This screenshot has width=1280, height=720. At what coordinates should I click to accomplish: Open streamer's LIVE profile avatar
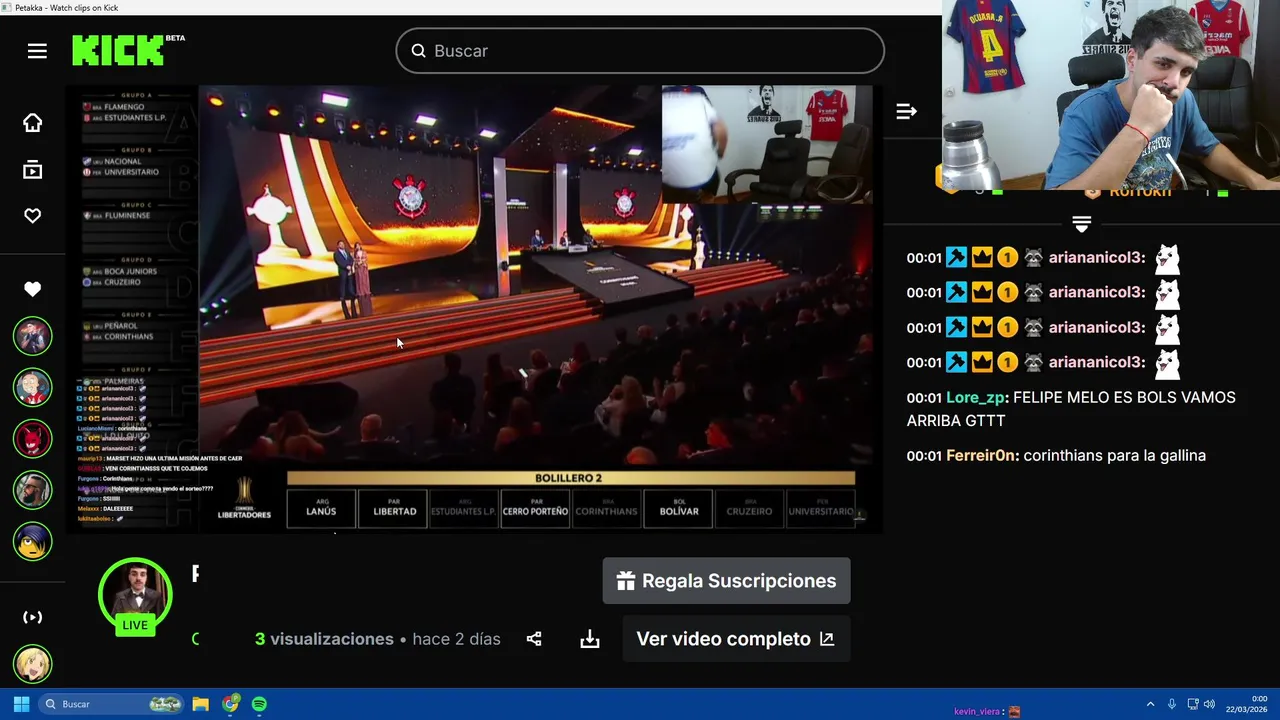pos(135,596)
